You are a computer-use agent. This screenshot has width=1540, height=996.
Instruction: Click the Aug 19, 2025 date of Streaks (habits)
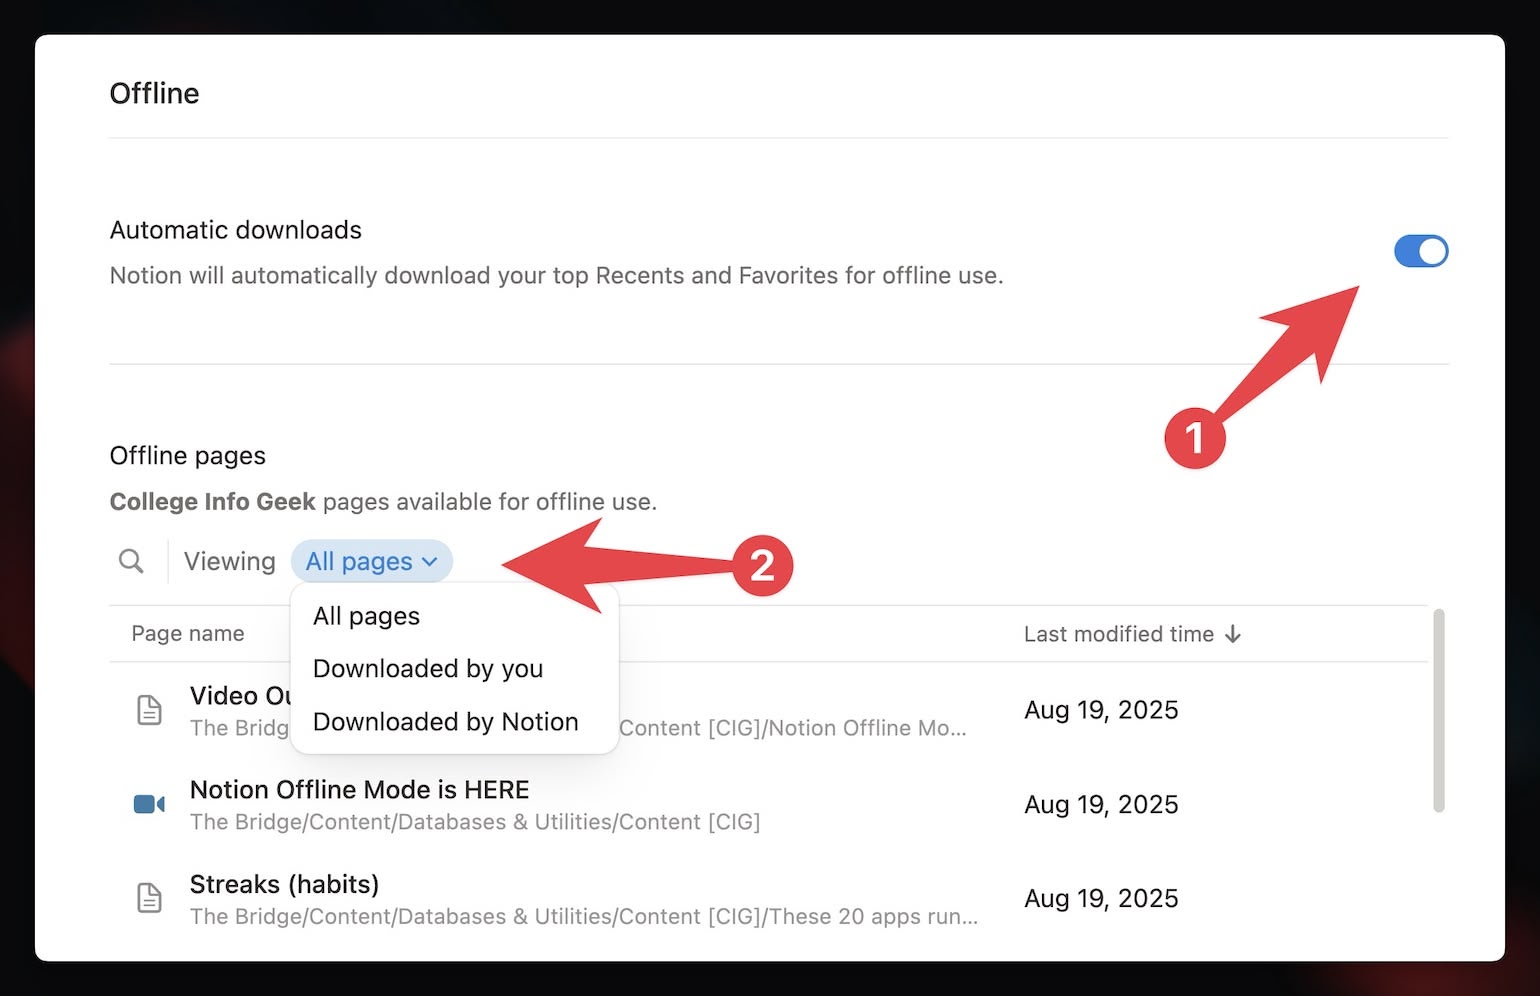1101,898
